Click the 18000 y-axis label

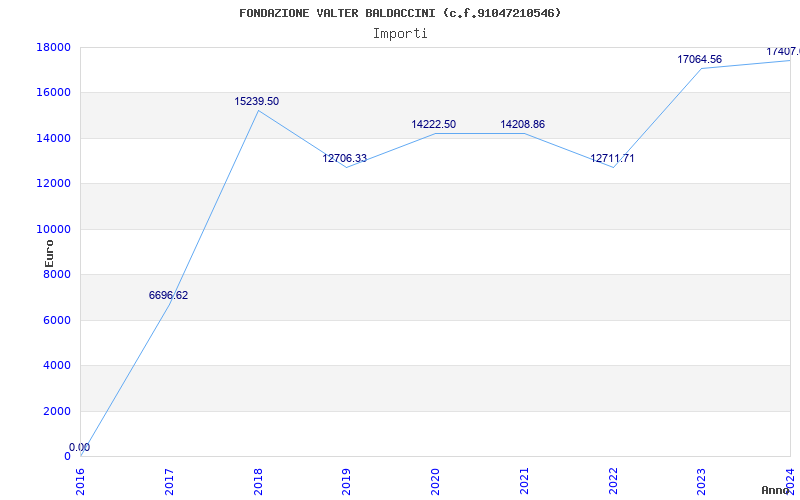coord(53,47)
